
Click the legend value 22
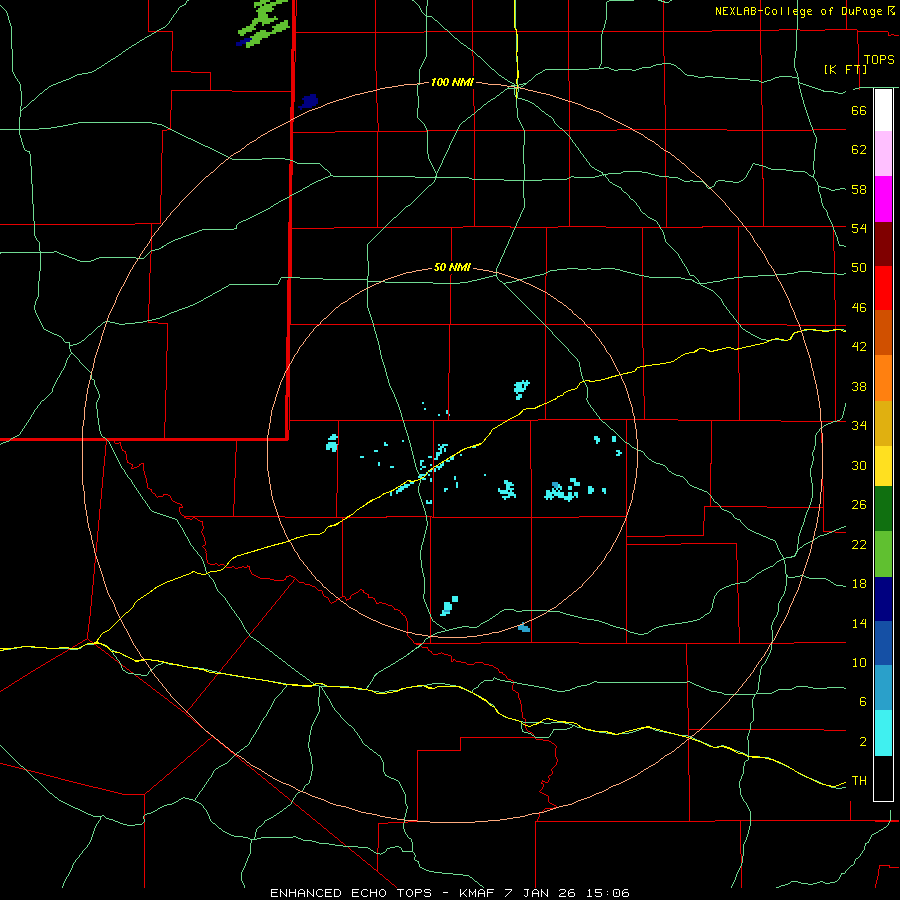[x=859, y=544]
